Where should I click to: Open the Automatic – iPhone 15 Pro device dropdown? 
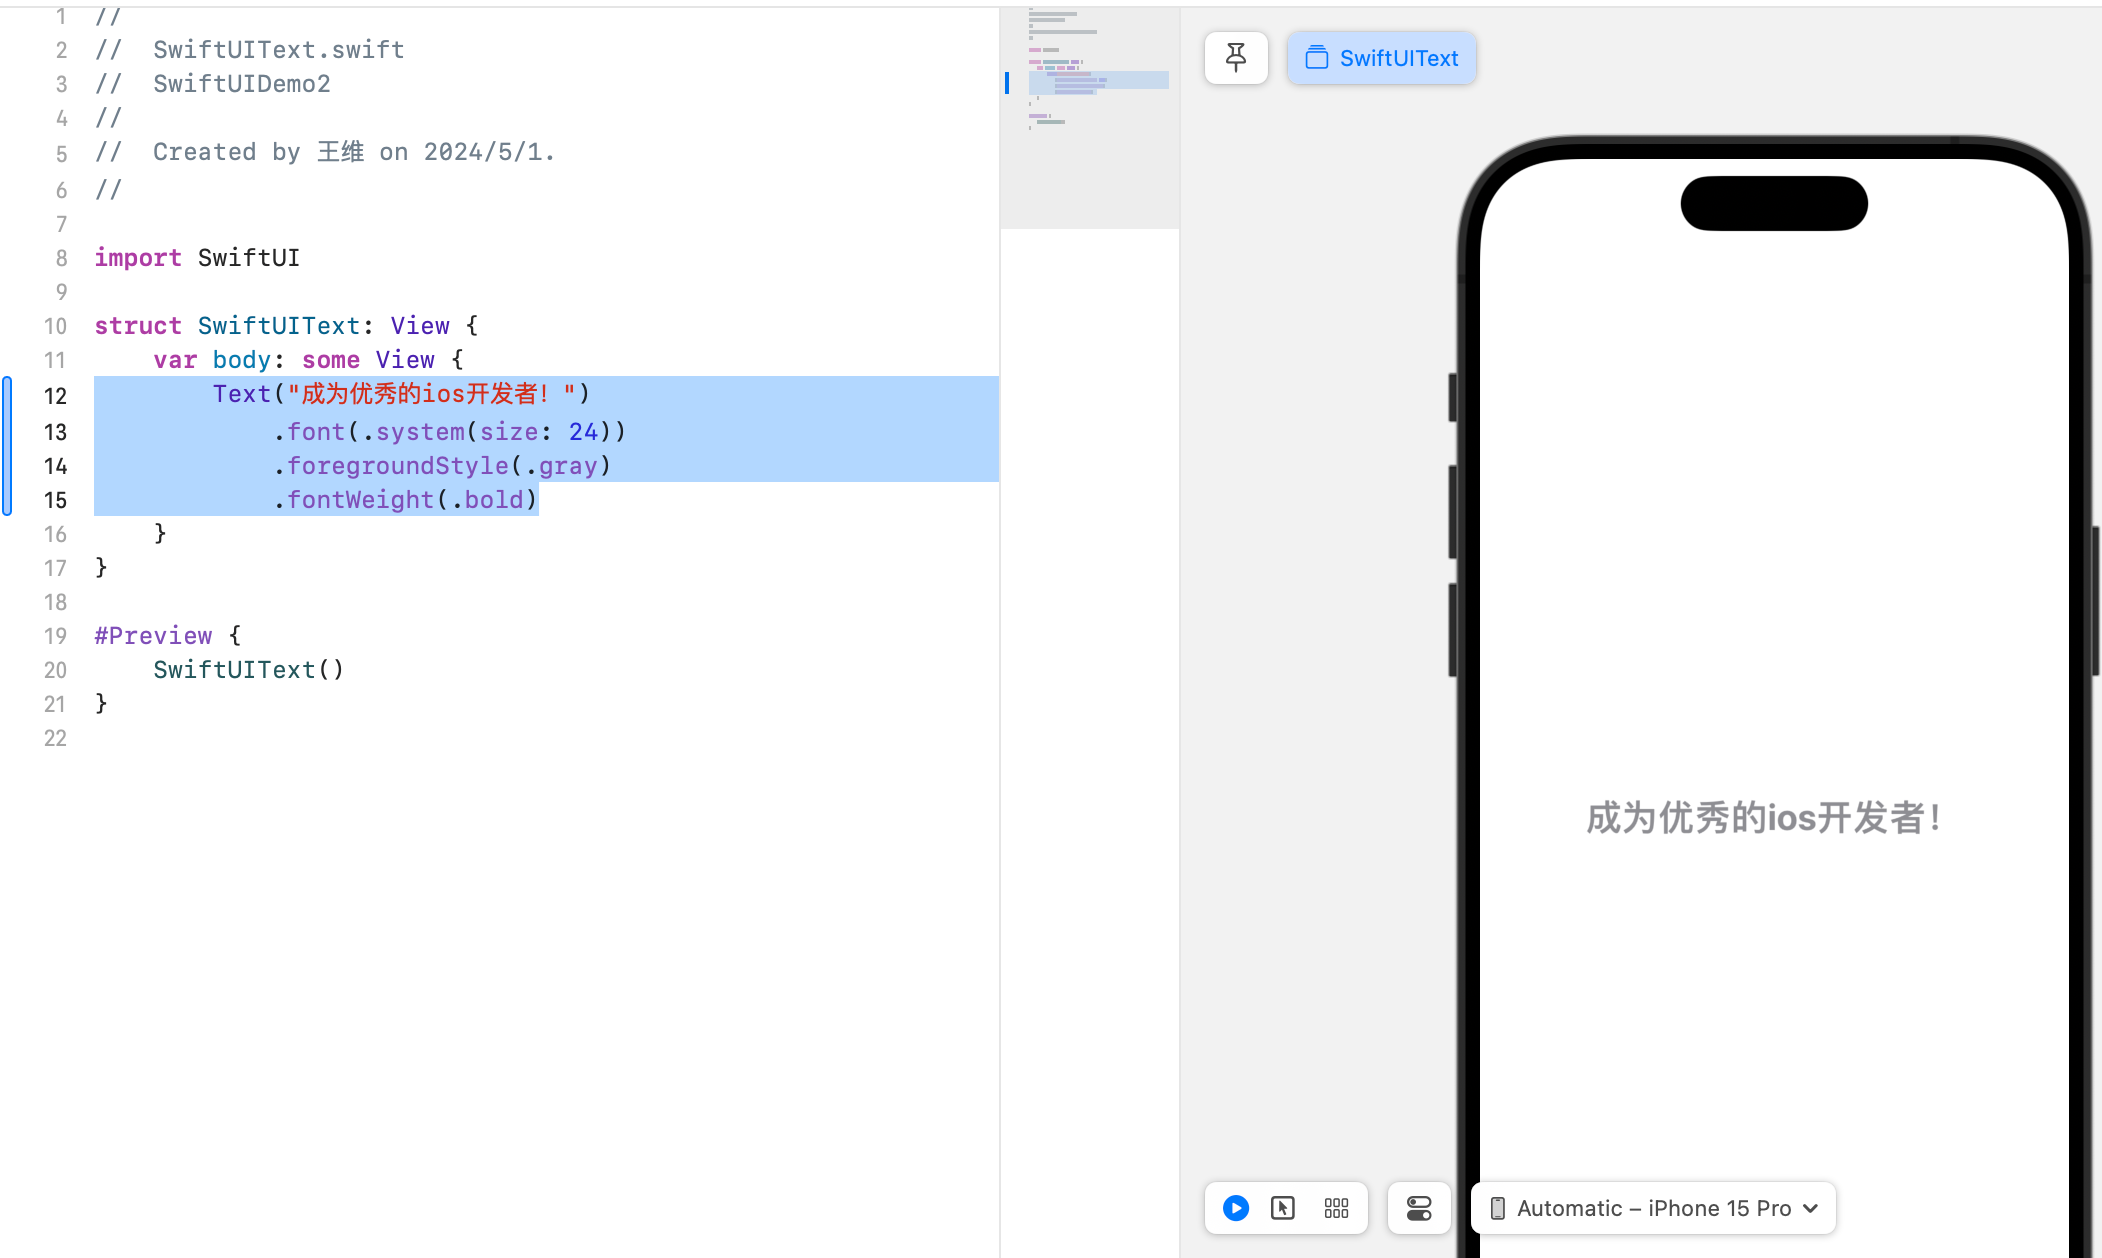pyautogui.click(x=1653, y=1208)
